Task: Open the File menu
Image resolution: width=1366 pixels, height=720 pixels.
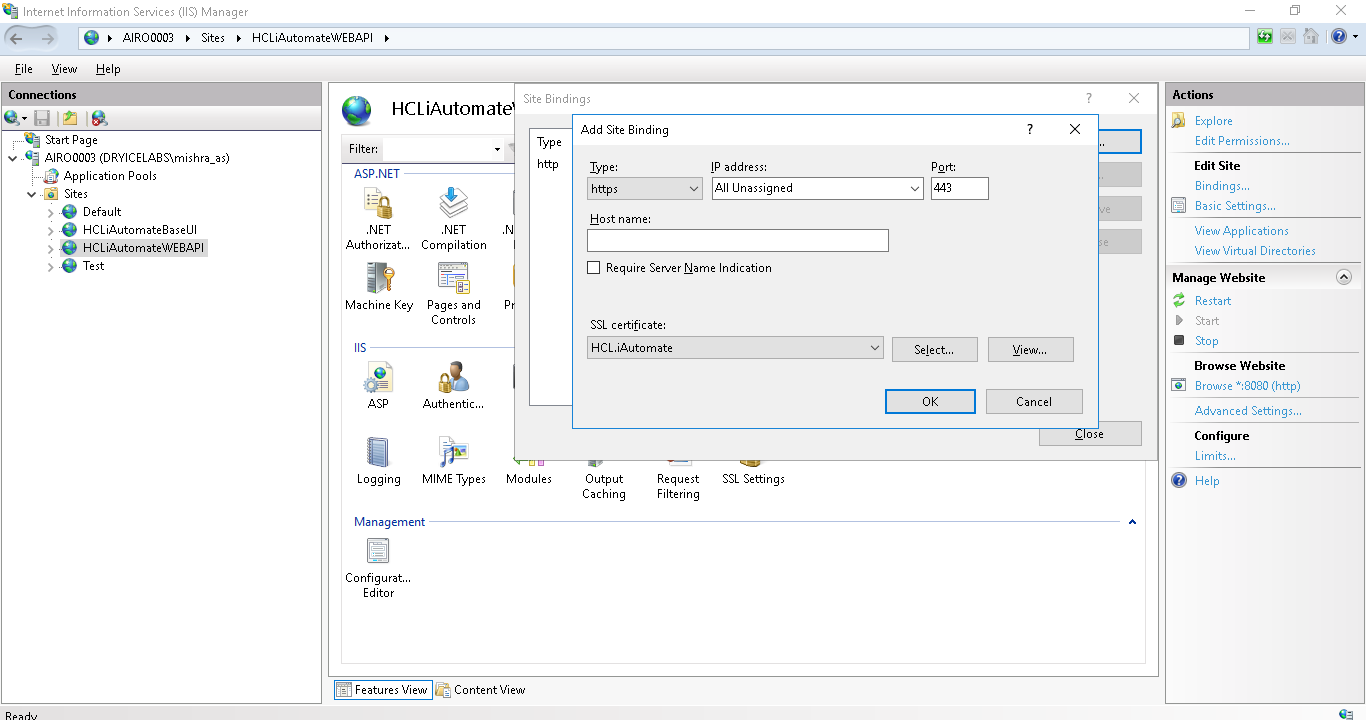Action: (x=24, y=69)
